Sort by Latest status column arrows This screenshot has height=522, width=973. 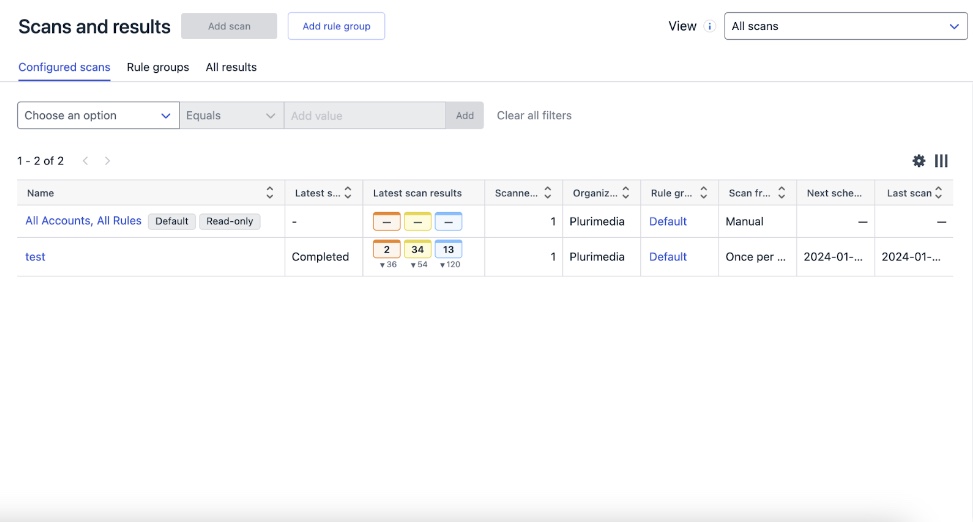[348, 193]
